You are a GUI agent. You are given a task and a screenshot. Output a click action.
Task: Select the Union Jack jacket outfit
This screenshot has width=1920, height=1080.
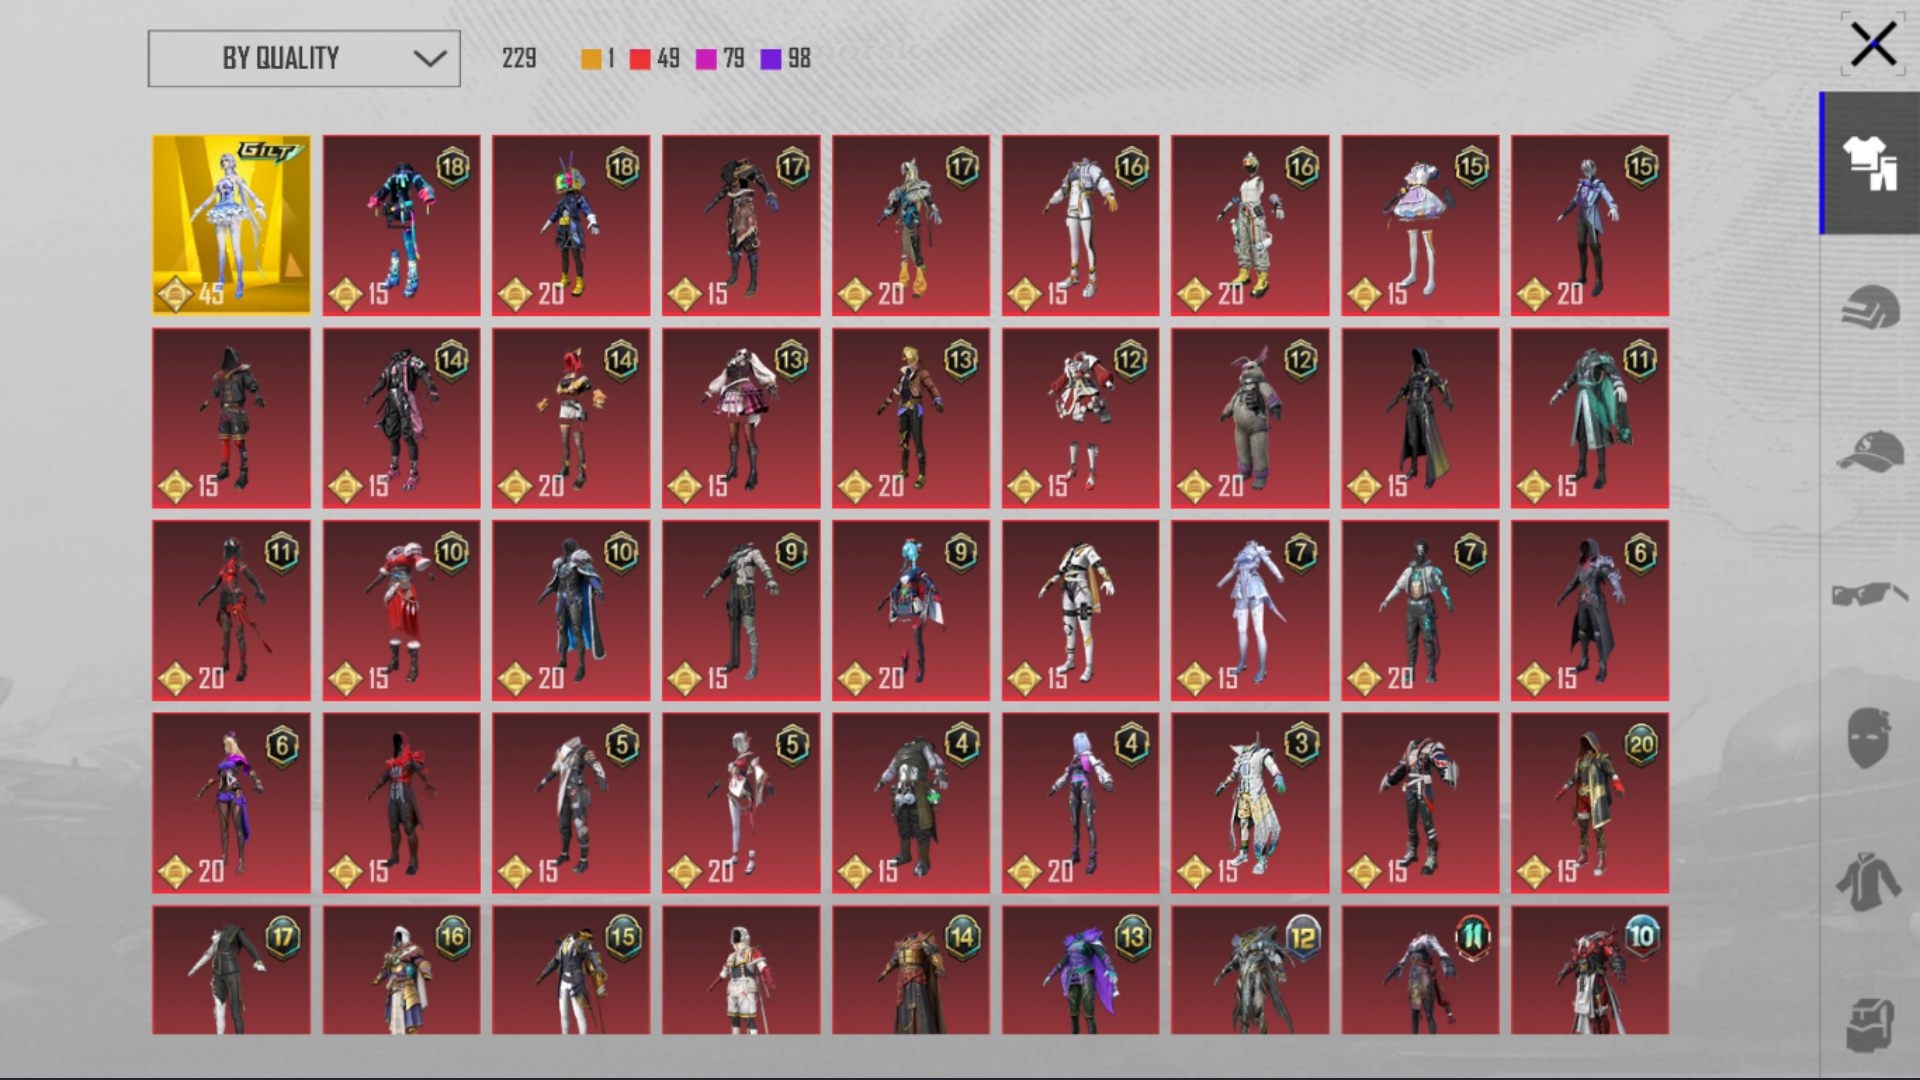click(1420, 803)
